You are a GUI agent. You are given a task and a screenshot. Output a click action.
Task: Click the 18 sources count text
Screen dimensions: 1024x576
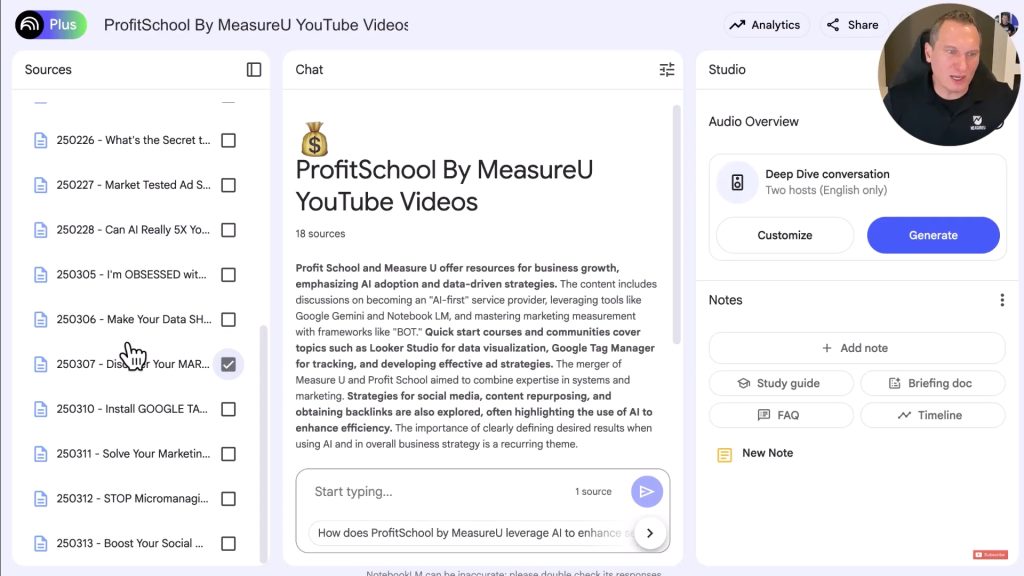[x=320, y=234]
